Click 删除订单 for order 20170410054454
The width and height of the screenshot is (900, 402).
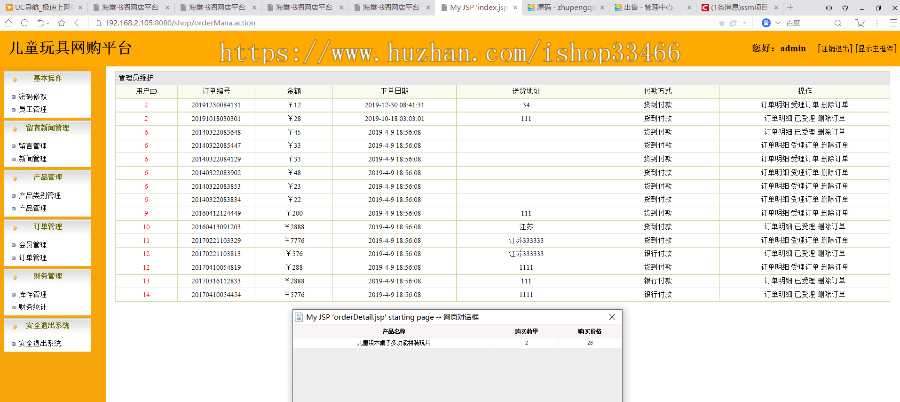tap(831, 294)
